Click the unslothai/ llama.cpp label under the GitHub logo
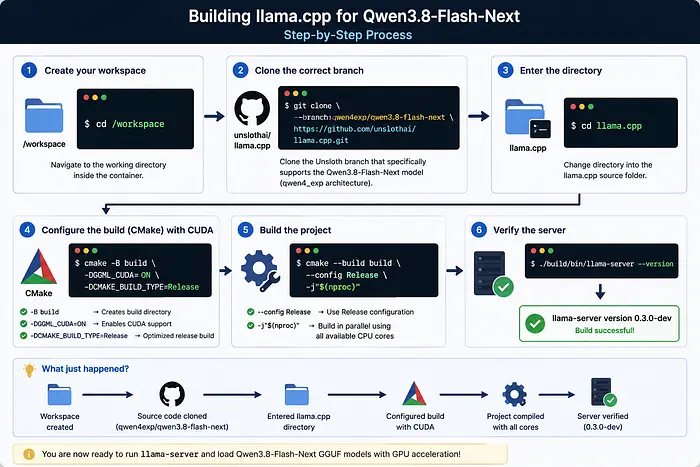This screenshot has height=467, width=700. 252,140
